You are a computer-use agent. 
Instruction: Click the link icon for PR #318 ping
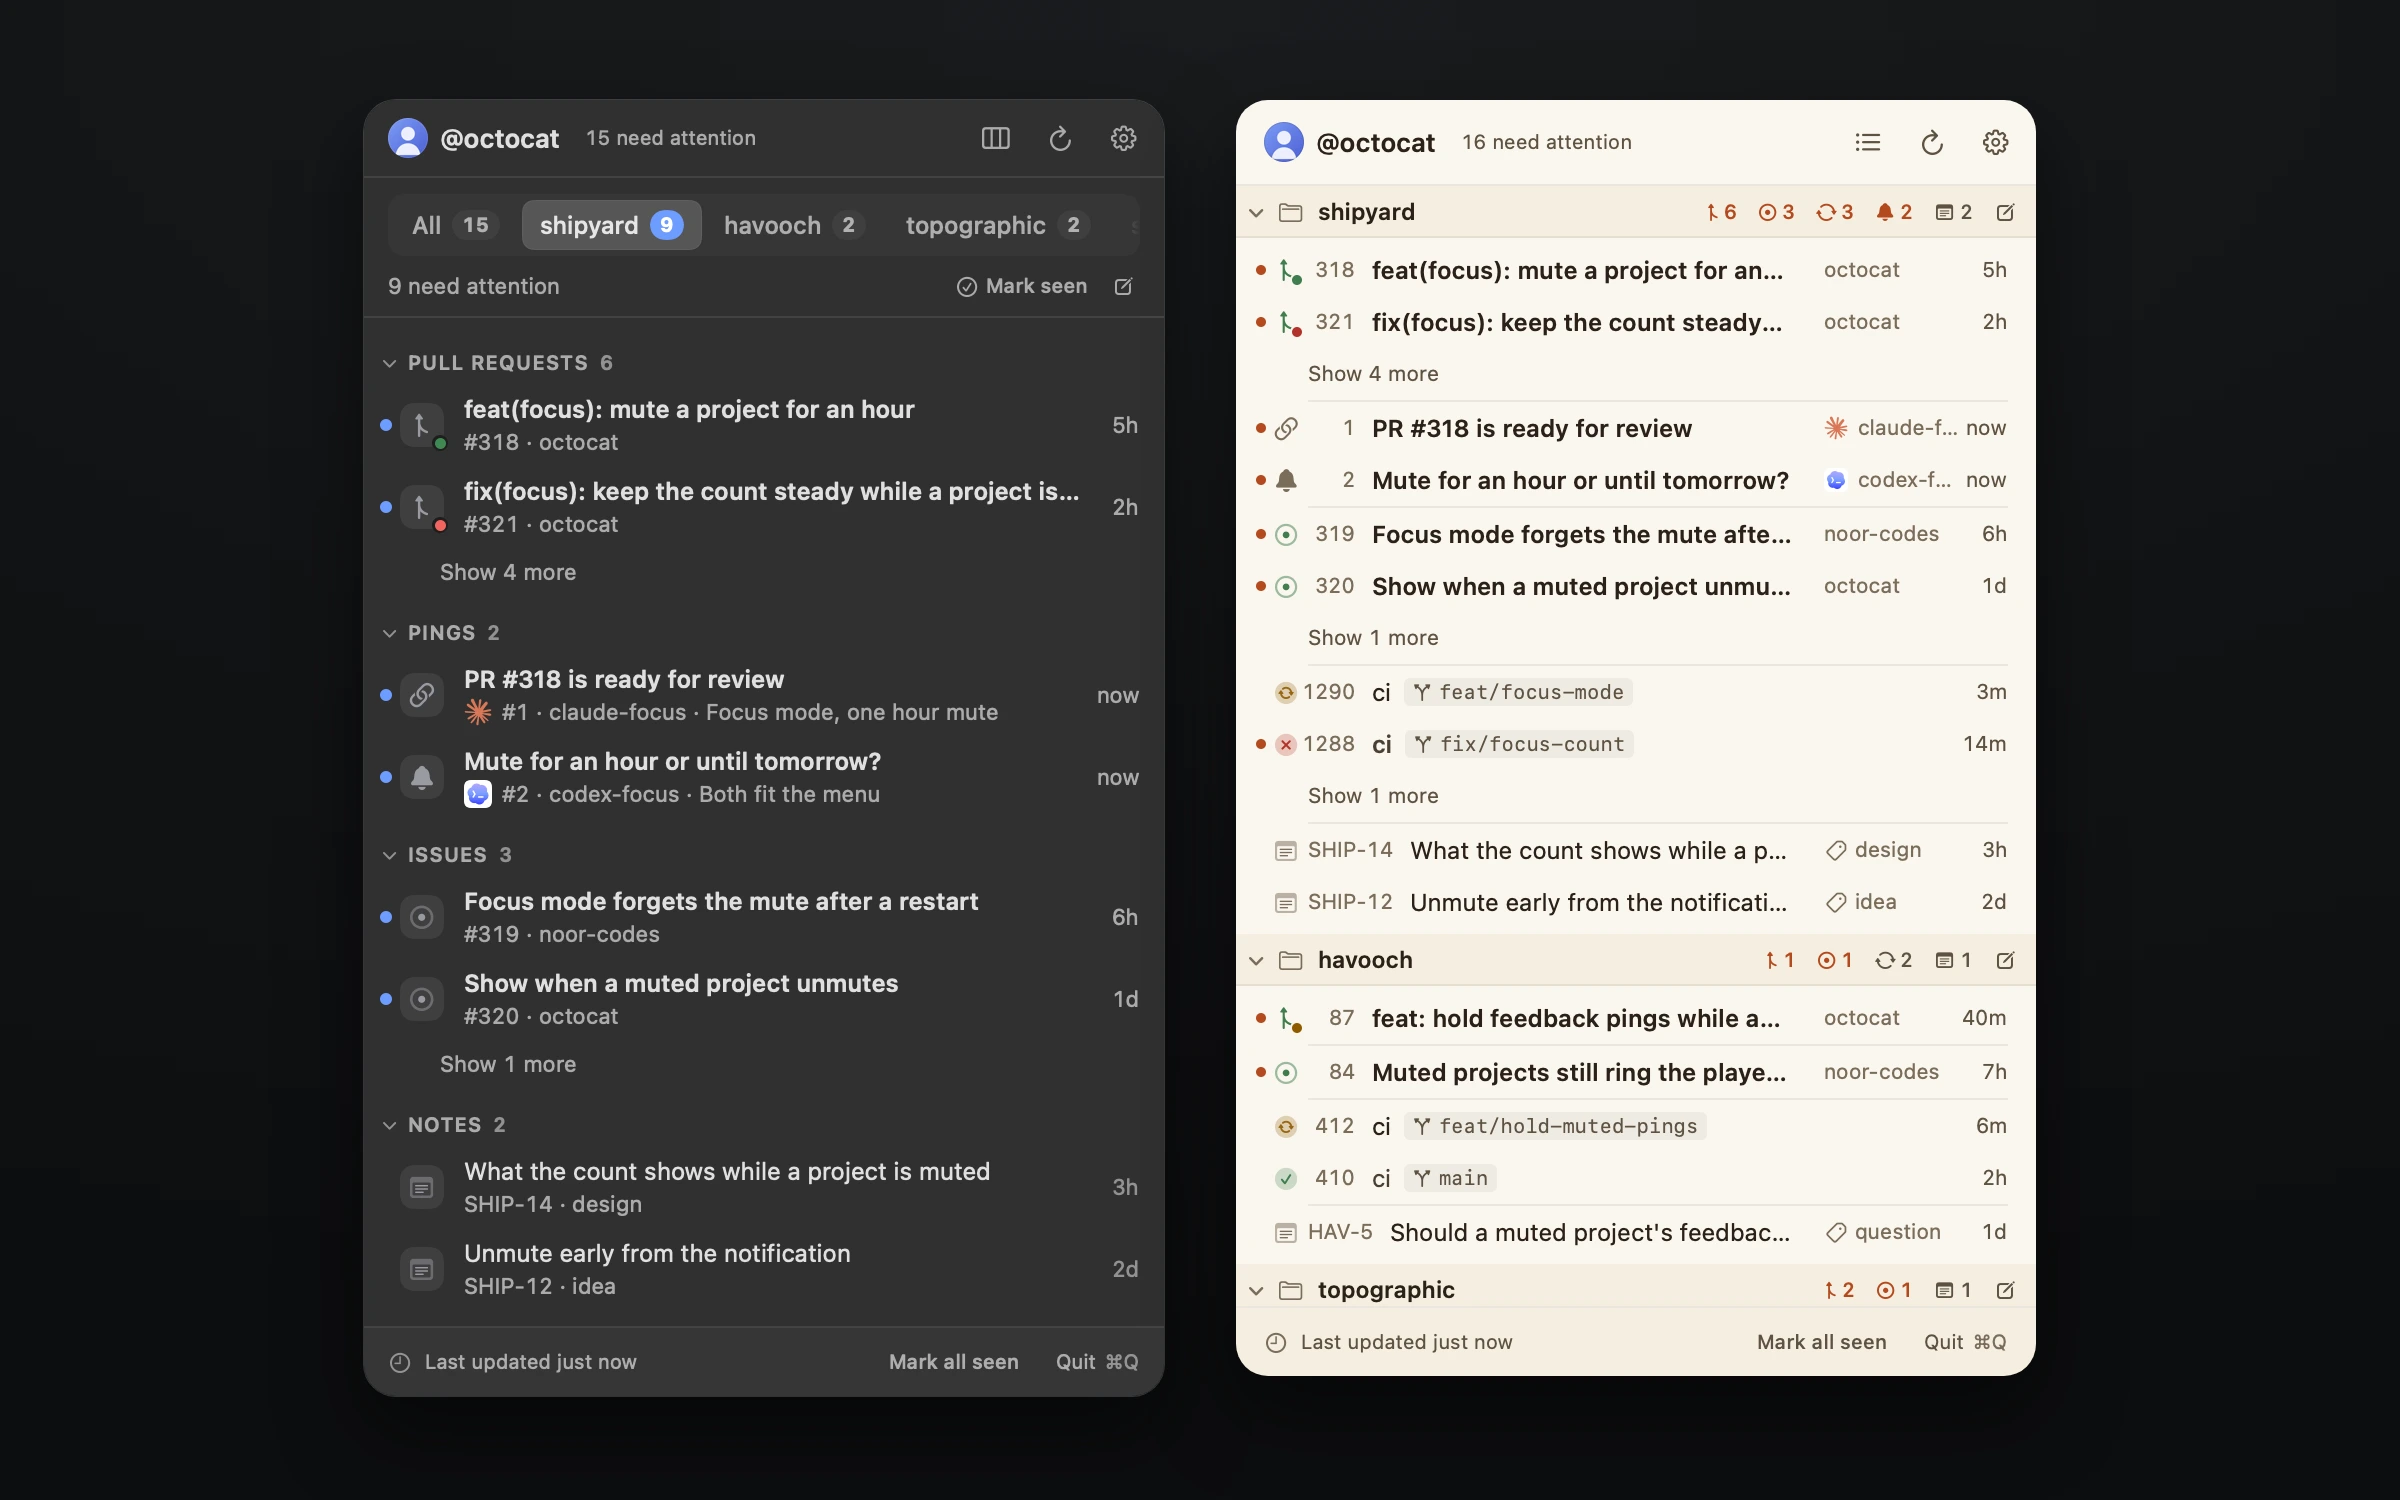[422, 694]
